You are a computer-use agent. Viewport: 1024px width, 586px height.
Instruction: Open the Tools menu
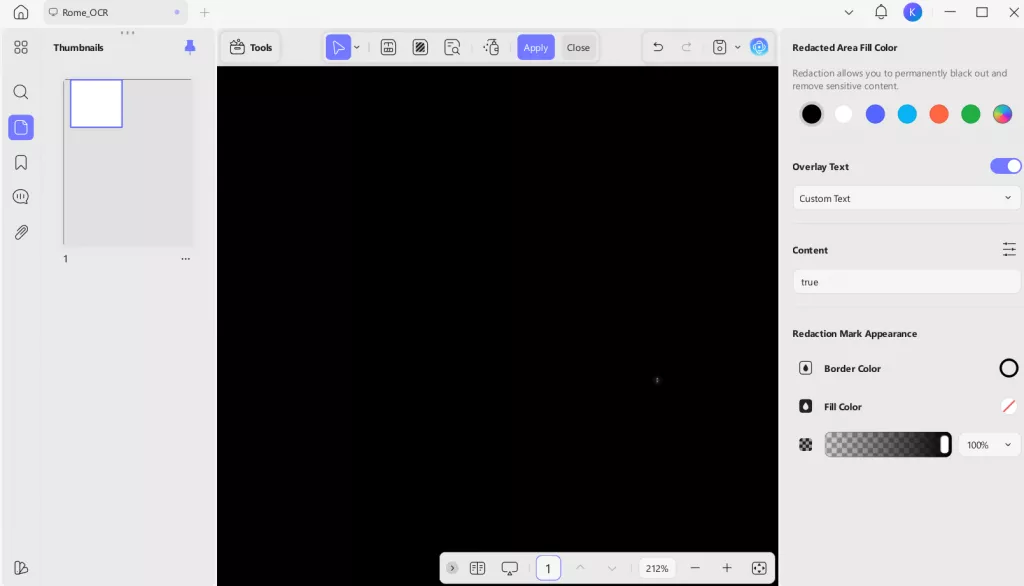(x=250, y=46)
